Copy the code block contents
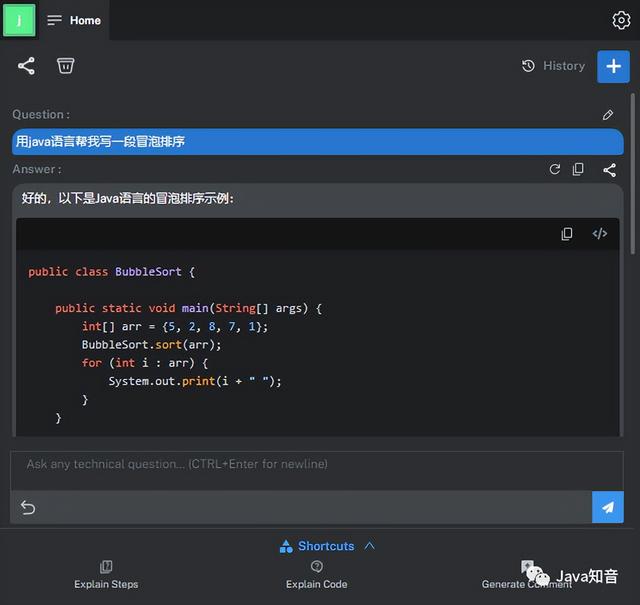Screen dimensions: 640x605 pyautogui.click(x=567, y=234)
